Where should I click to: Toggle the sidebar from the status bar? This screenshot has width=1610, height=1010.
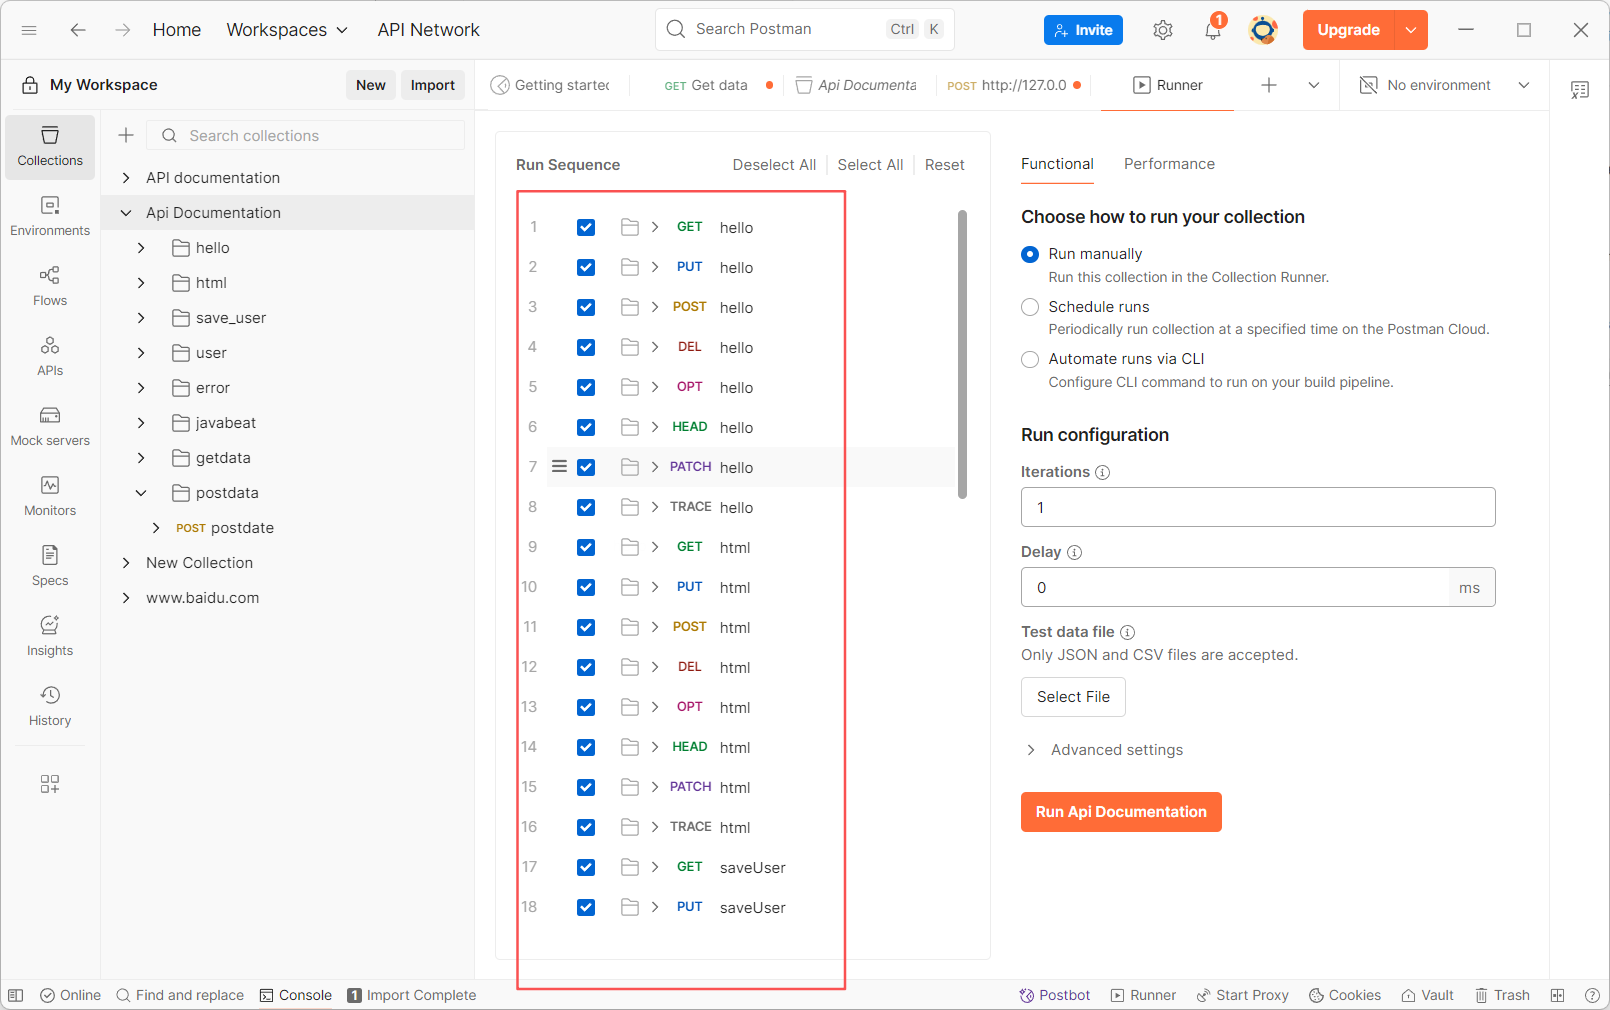[16, 995]
